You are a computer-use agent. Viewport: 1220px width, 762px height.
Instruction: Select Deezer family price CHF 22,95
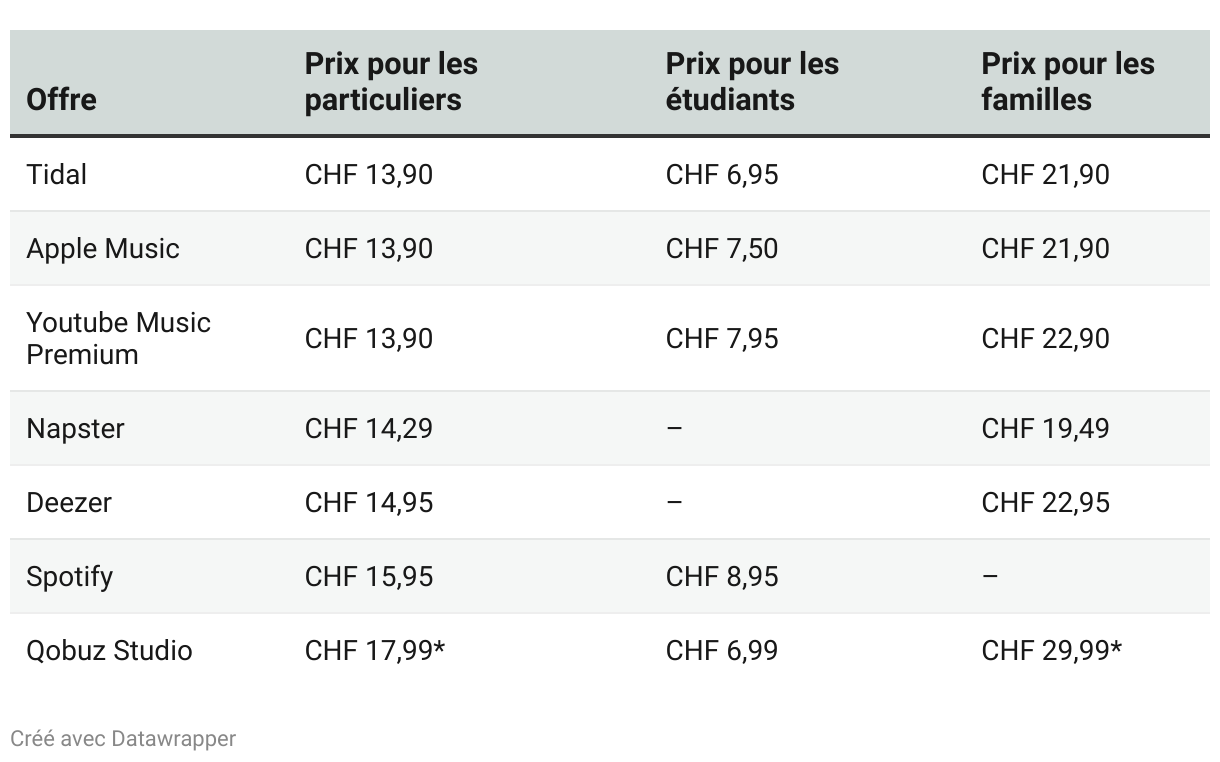tap(1045, 503)
